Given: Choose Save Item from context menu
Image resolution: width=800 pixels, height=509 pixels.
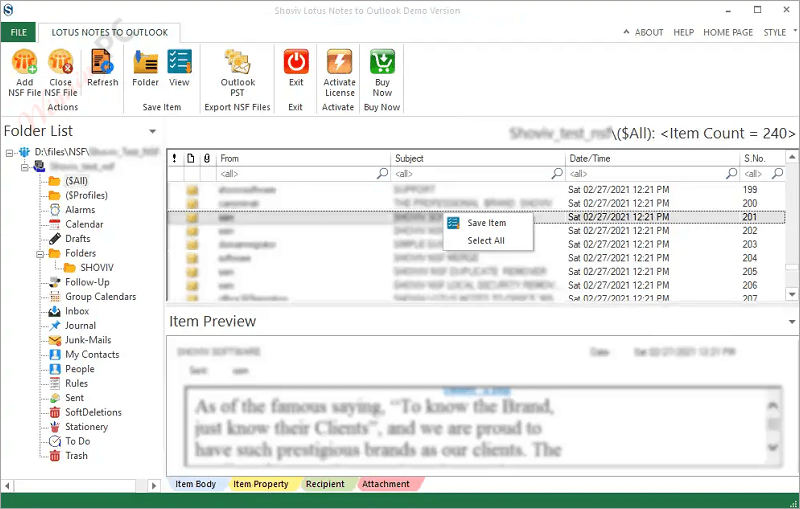Looking at the screenshot, I should [x=488, y=223].
